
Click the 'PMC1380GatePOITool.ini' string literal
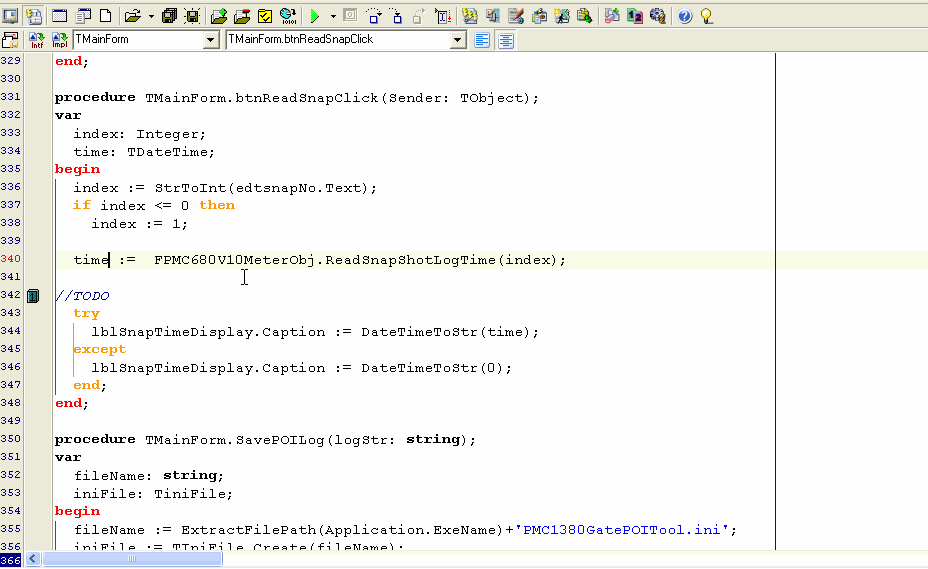click(x=622, y=529)
